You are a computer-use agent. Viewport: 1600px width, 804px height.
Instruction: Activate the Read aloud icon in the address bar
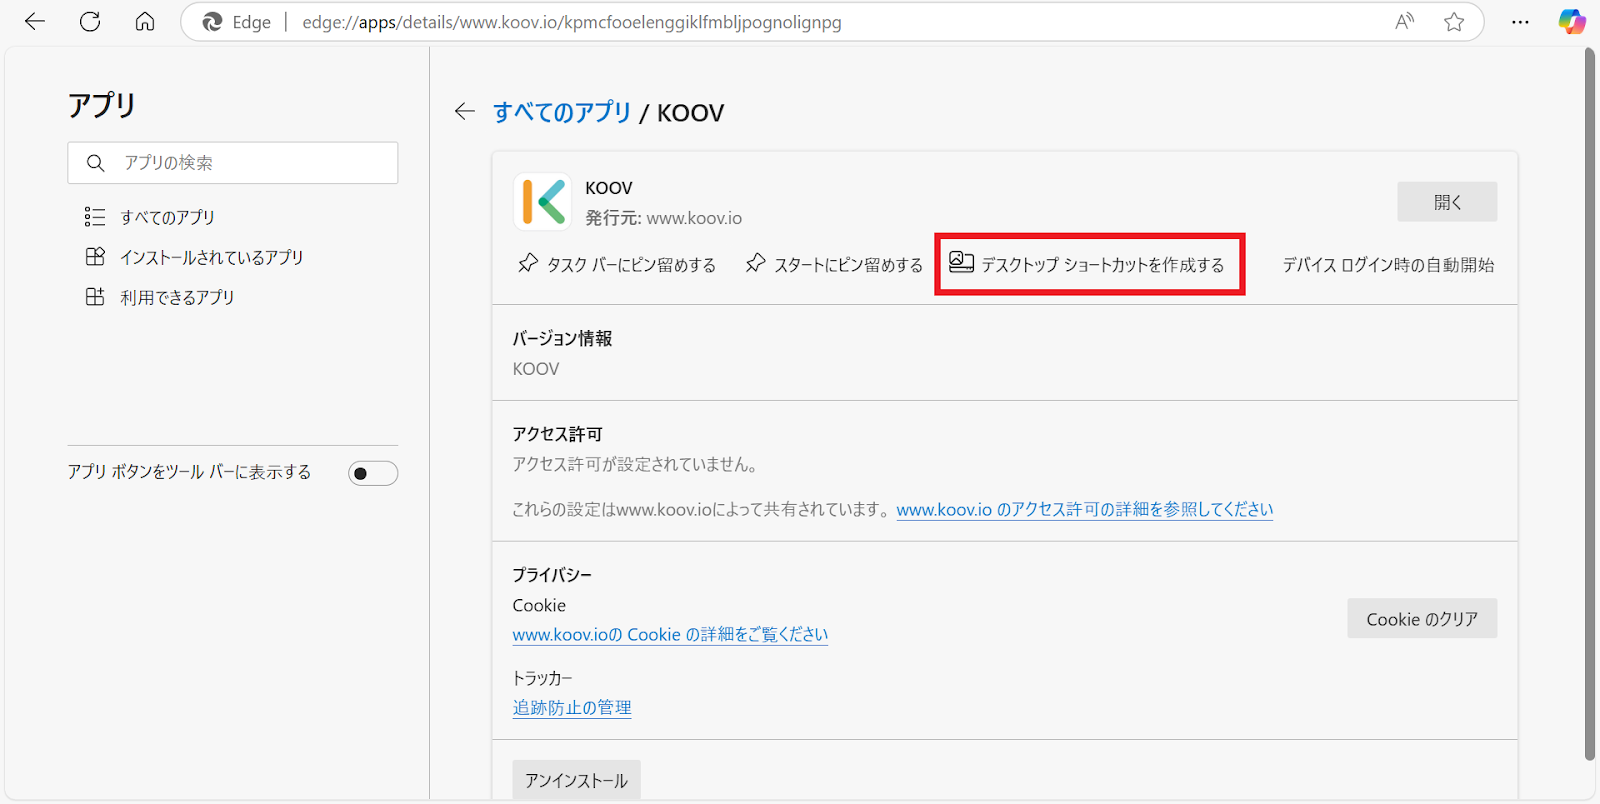(x=1404, y=22)
